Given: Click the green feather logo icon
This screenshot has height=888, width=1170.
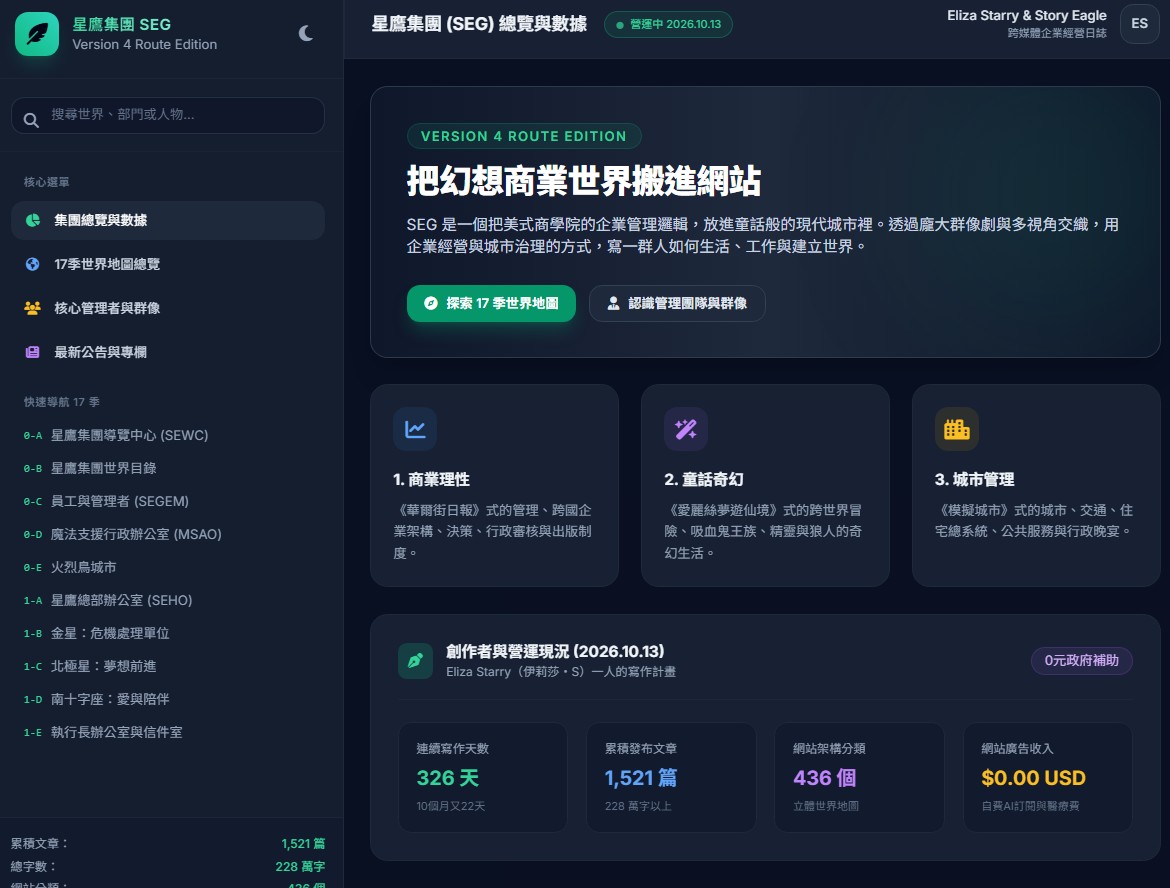Looking at the screenshot, I should 37,34.
